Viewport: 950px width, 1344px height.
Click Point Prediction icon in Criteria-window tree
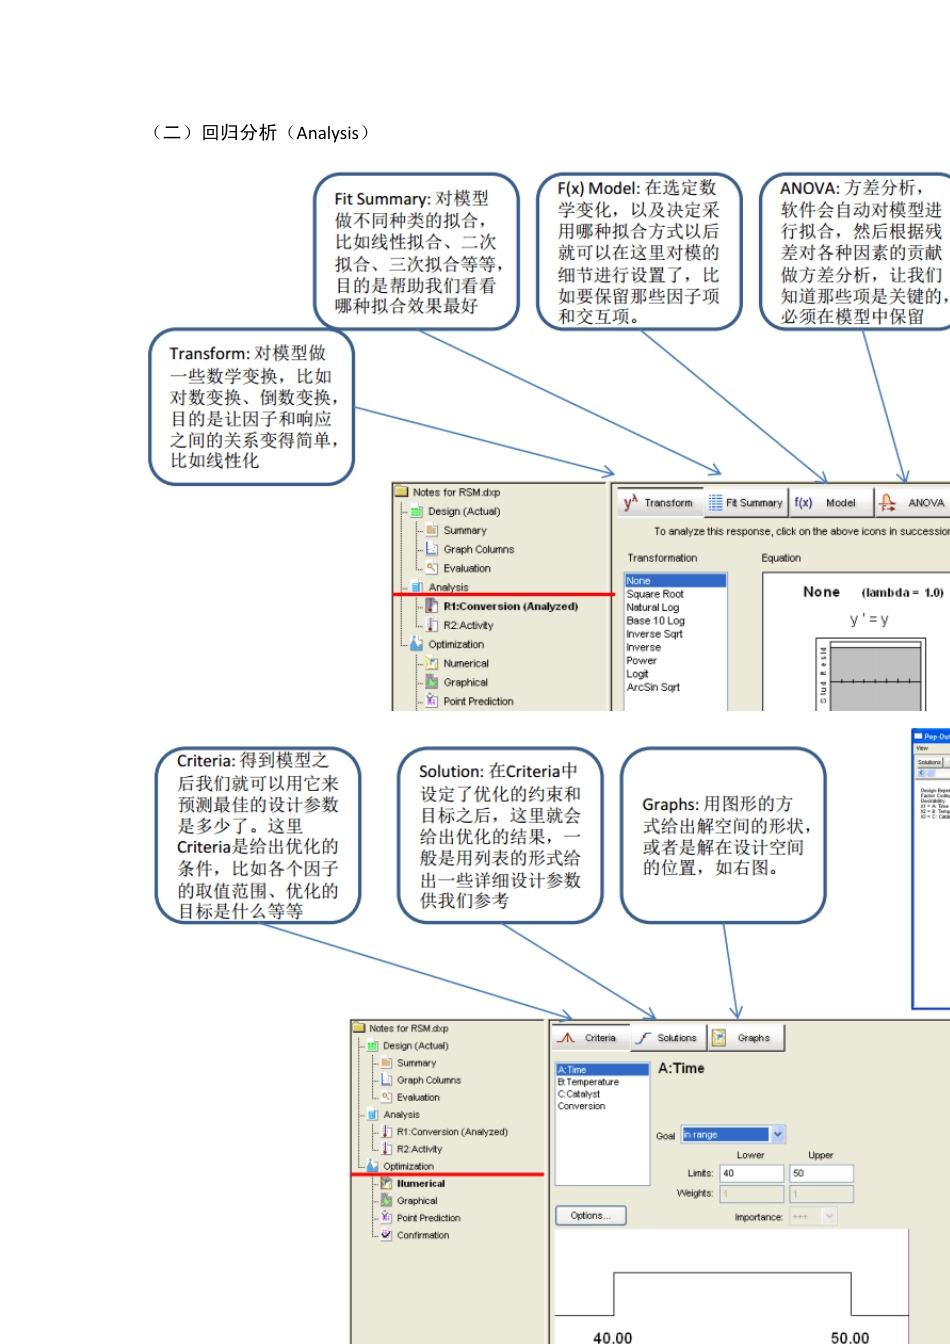pyautogui.click(x=386, y=1218)
